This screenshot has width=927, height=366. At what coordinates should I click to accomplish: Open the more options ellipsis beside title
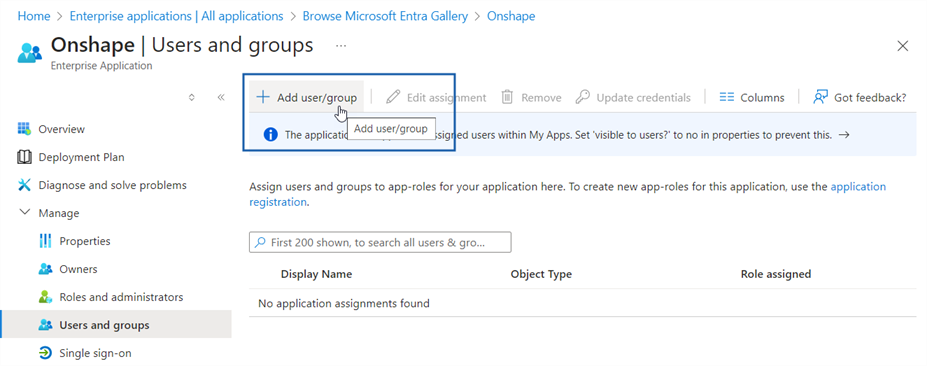click(x=341, y=46)
